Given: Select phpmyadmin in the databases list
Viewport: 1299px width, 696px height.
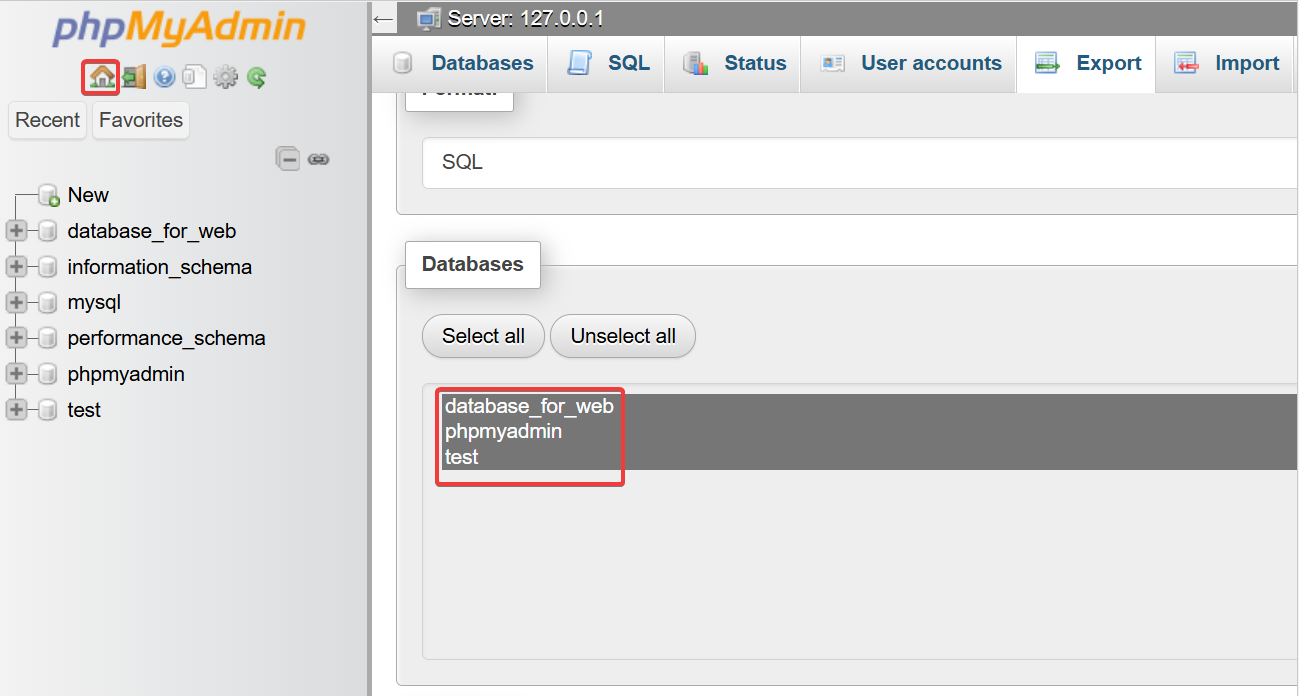Looking at the screenshot, I should pyautogui.click(x=503, y=432).
